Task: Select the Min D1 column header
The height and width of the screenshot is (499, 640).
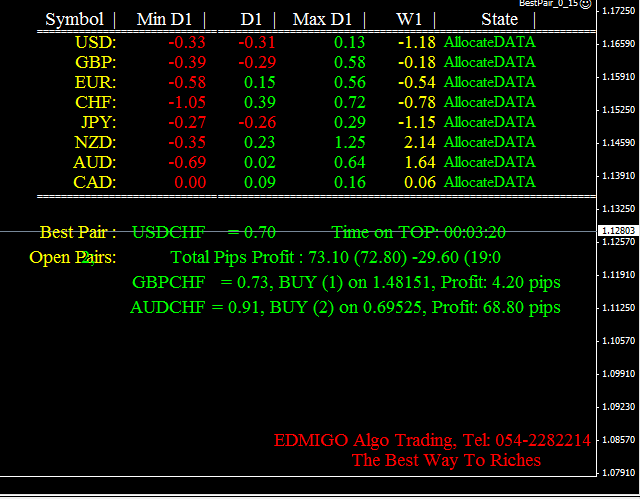Action: pyautogui.click(x=164, y=19)
